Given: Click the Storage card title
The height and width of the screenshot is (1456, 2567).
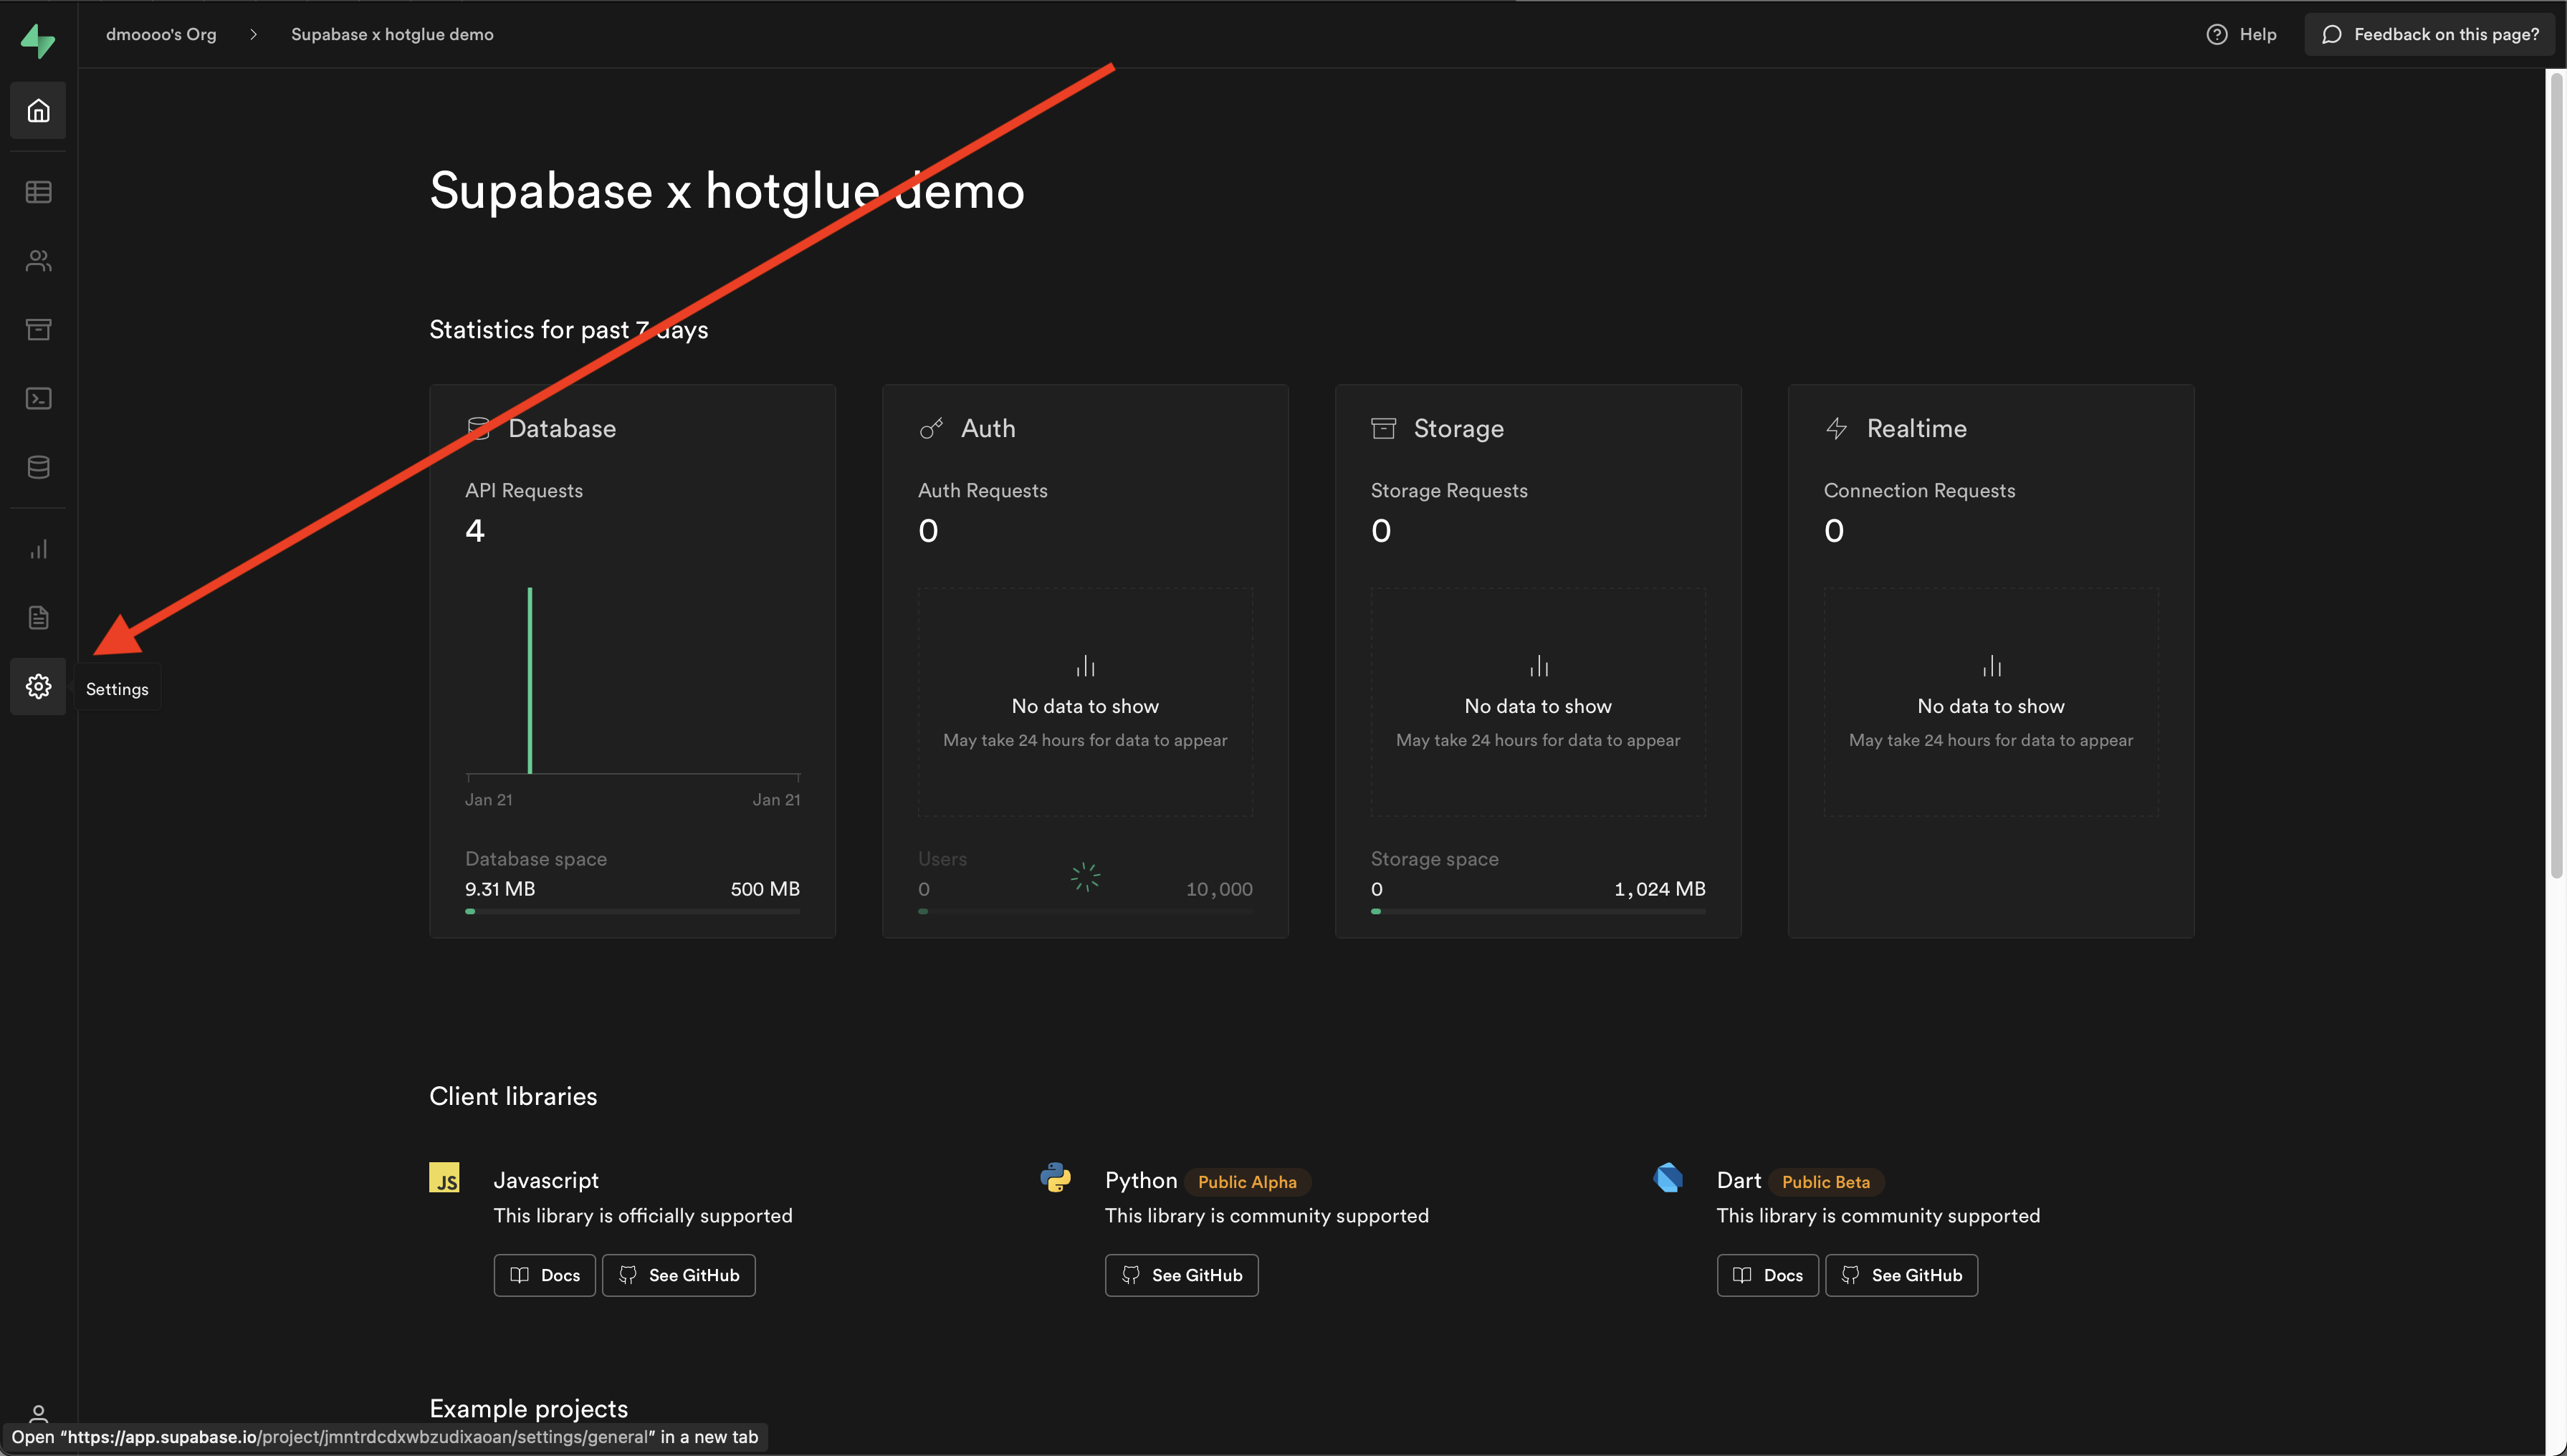Looking at the screenshot, I should click(1458, 428).
